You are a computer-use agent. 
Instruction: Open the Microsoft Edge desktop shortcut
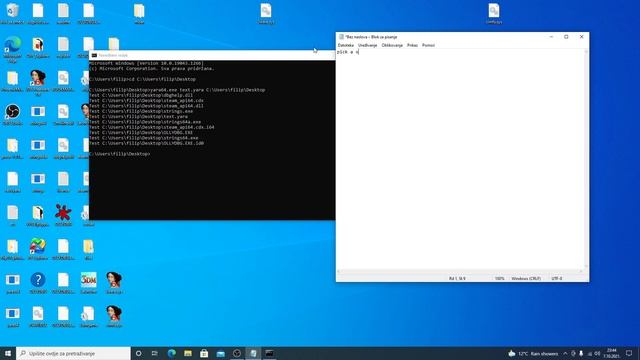(12, 48)
